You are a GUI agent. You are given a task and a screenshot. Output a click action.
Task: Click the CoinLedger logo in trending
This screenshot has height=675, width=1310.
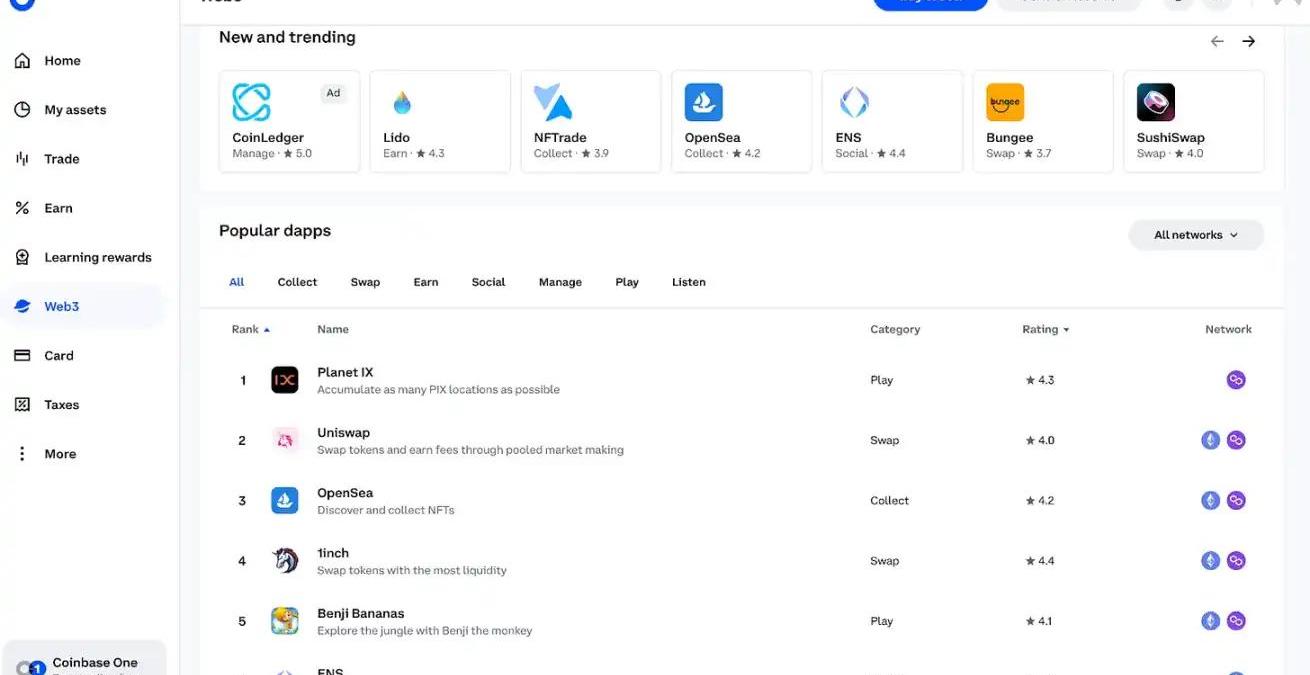251,102
